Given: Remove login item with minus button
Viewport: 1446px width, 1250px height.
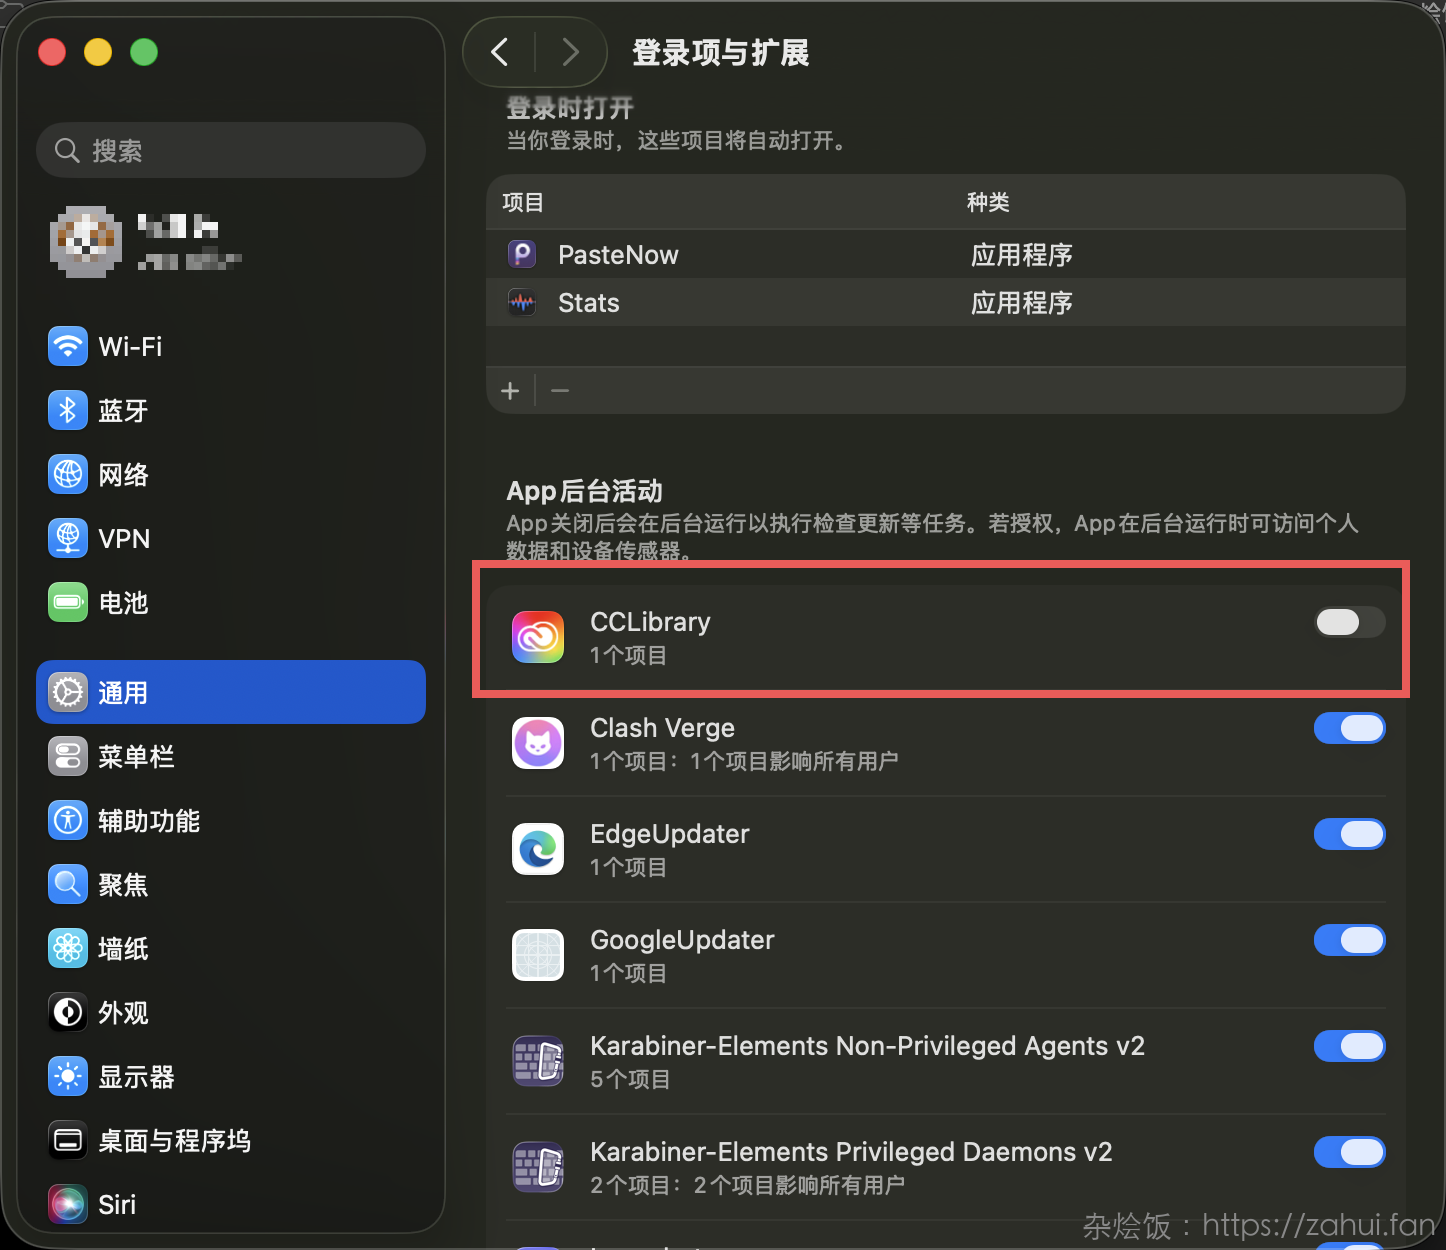Looking at the screenshot, I should [x=560, y=391].
